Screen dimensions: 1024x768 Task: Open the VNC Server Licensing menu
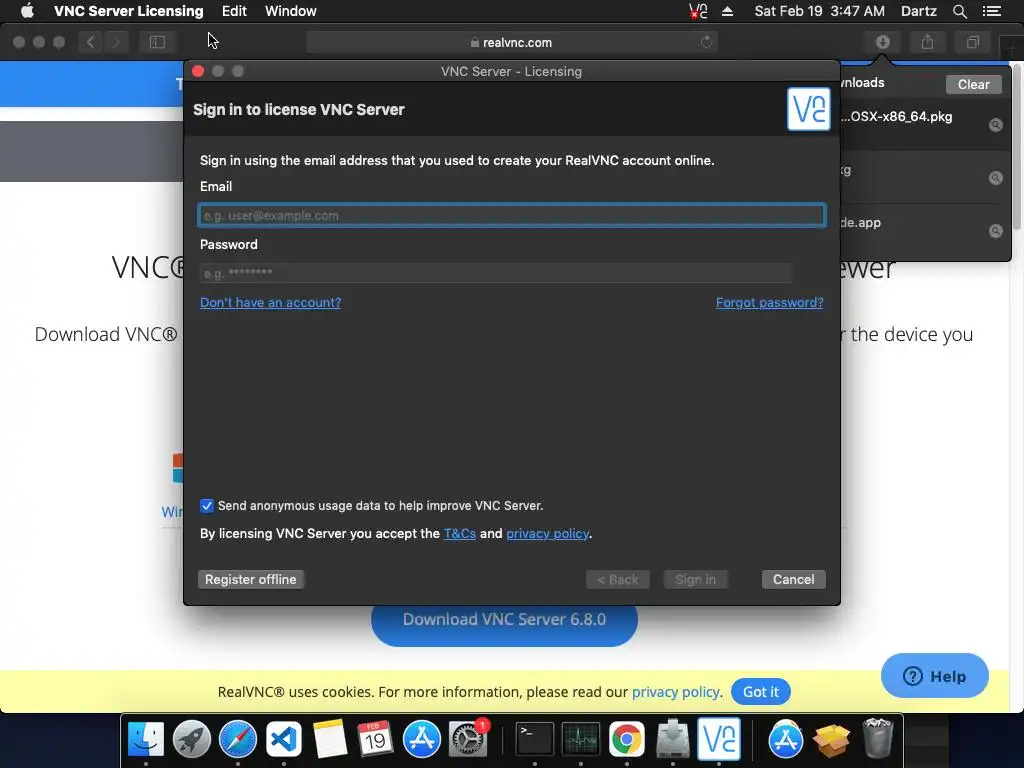click(x=129, y=11)
